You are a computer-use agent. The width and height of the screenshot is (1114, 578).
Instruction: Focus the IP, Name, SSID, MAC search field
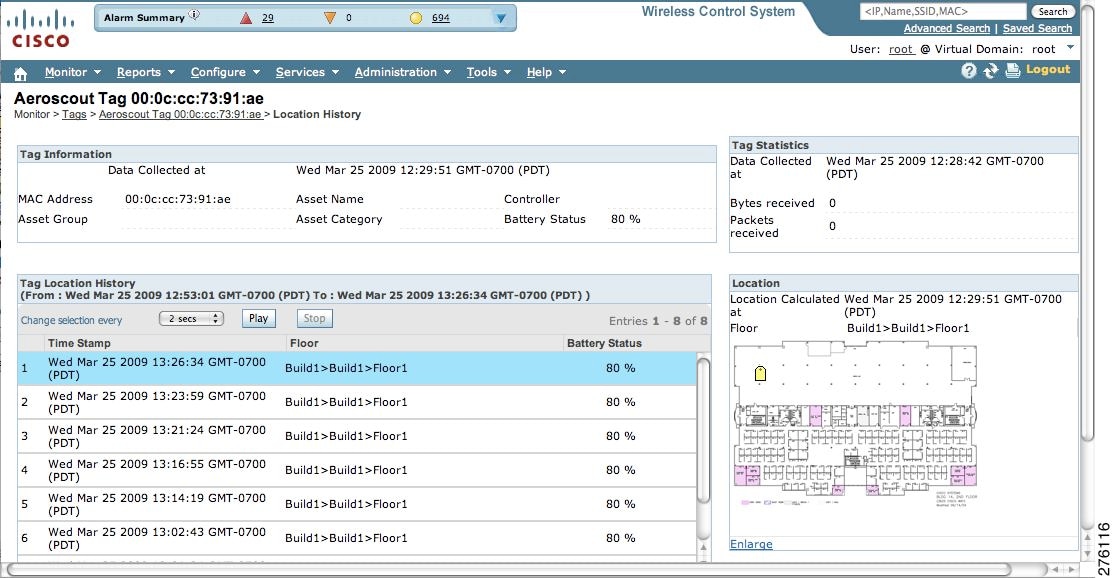(x=943, y=11)
